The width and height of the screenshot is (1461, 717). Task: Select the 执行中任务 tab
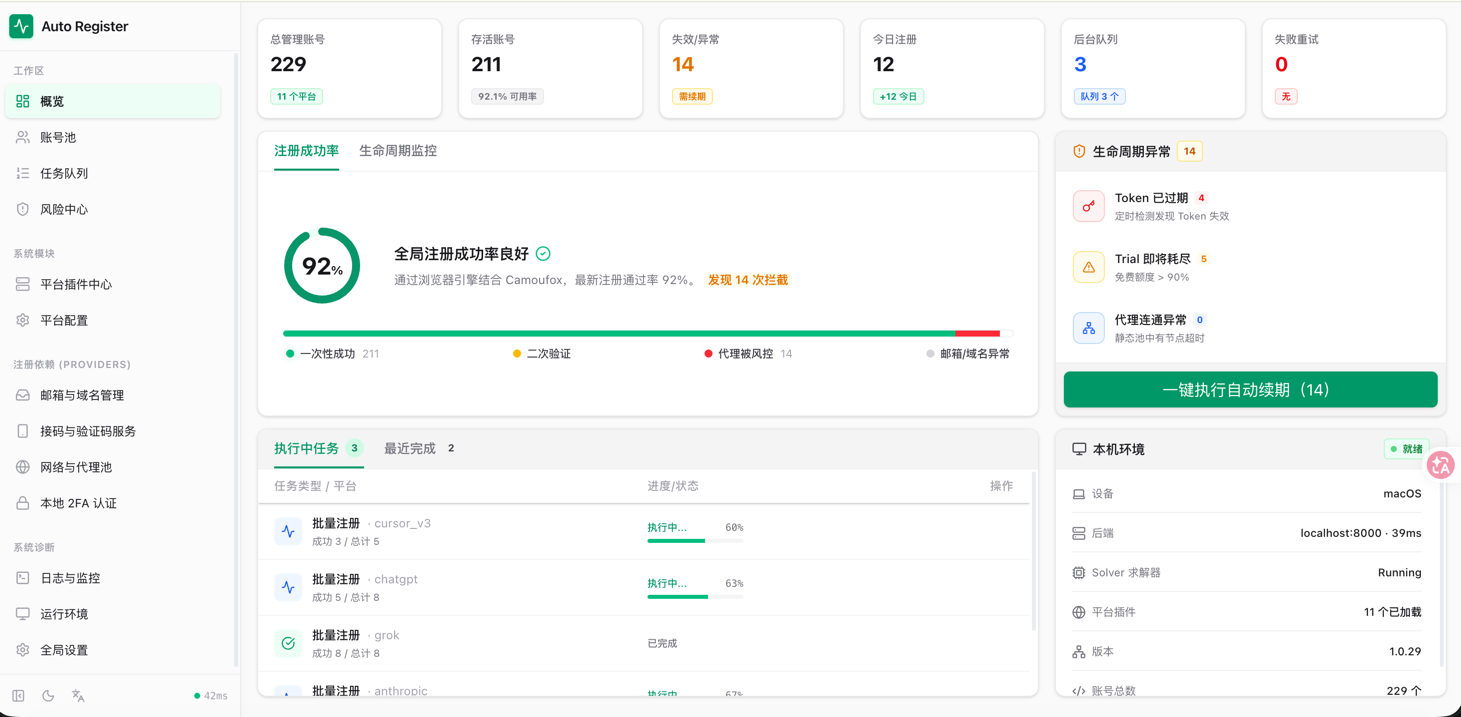(x=318, y=448)
